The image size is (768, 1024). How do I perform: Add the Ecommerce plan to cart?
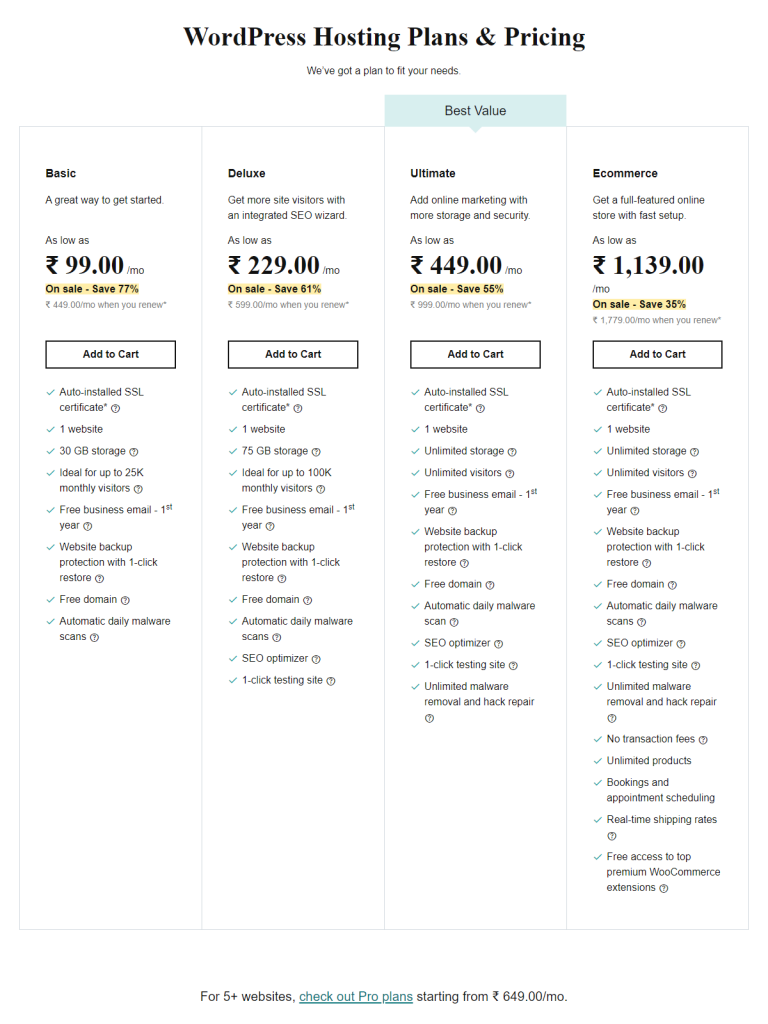pos(657,354)
